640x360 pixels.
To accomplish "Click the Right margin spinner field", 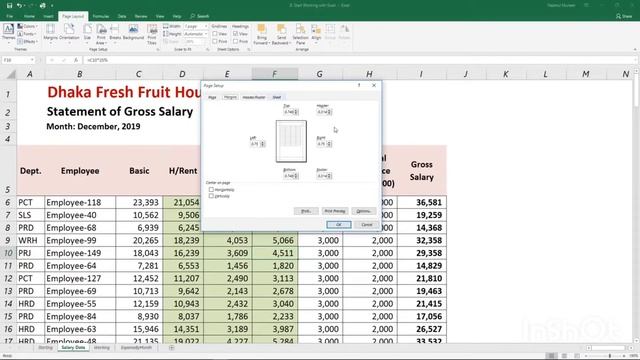I will coord(324,144).
